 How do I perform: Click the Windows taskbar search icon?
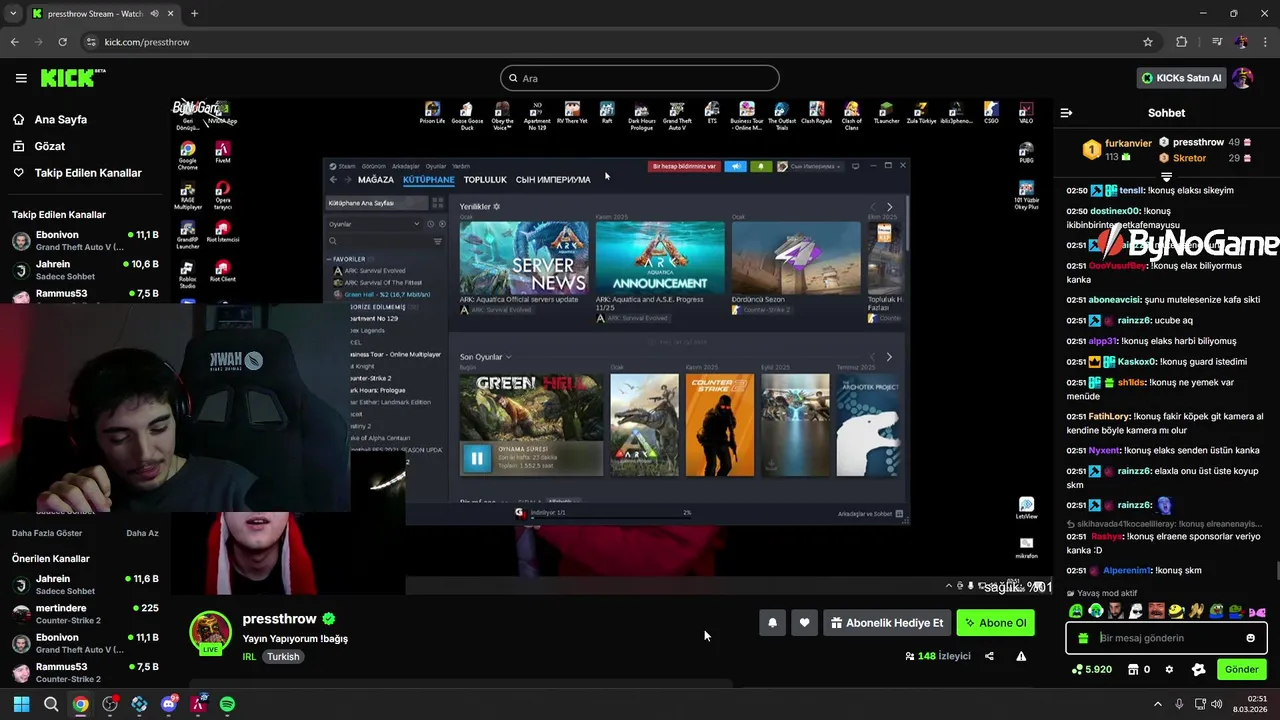51,704
